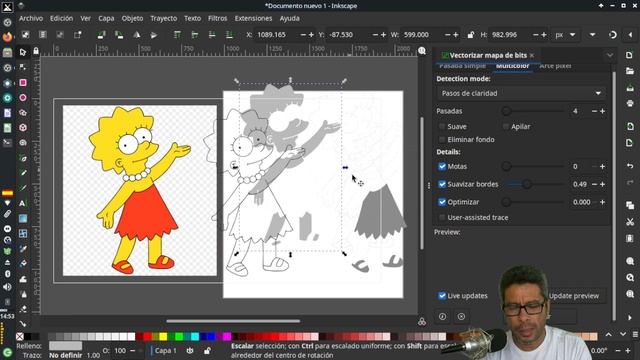The width and height of the screenshot is (640, 360).
Task: Enable the Eliminar fondo checkbox
Action: [x=442, y=140]
